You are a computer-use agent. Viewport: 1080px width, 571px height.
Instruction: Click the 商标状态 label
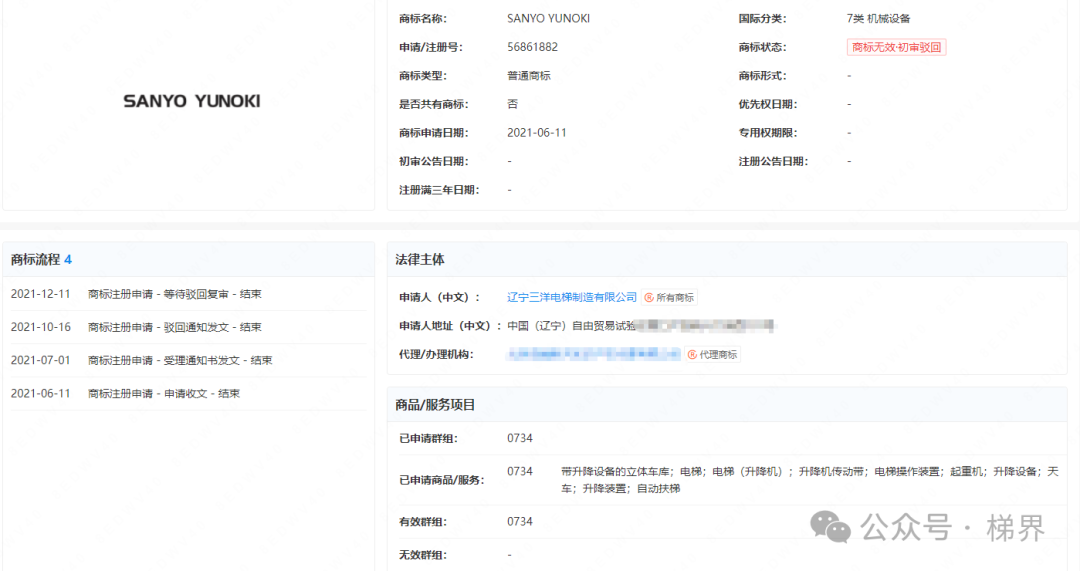pyautogui.click(x=762, y=48)
